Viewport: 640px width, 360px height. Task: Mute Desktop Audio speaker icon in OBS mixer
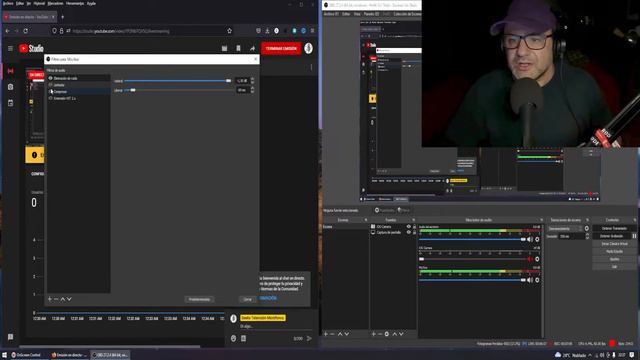coord(530,240)
